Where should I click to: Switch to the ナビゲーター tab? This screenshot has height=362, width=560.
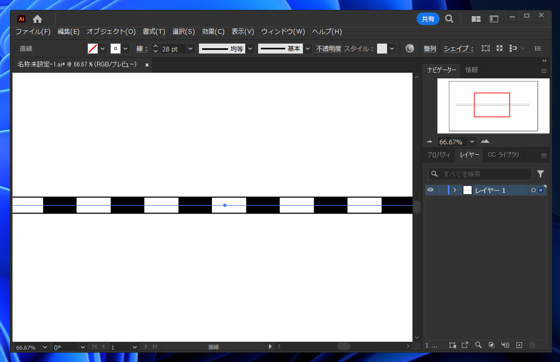[442, 70]
